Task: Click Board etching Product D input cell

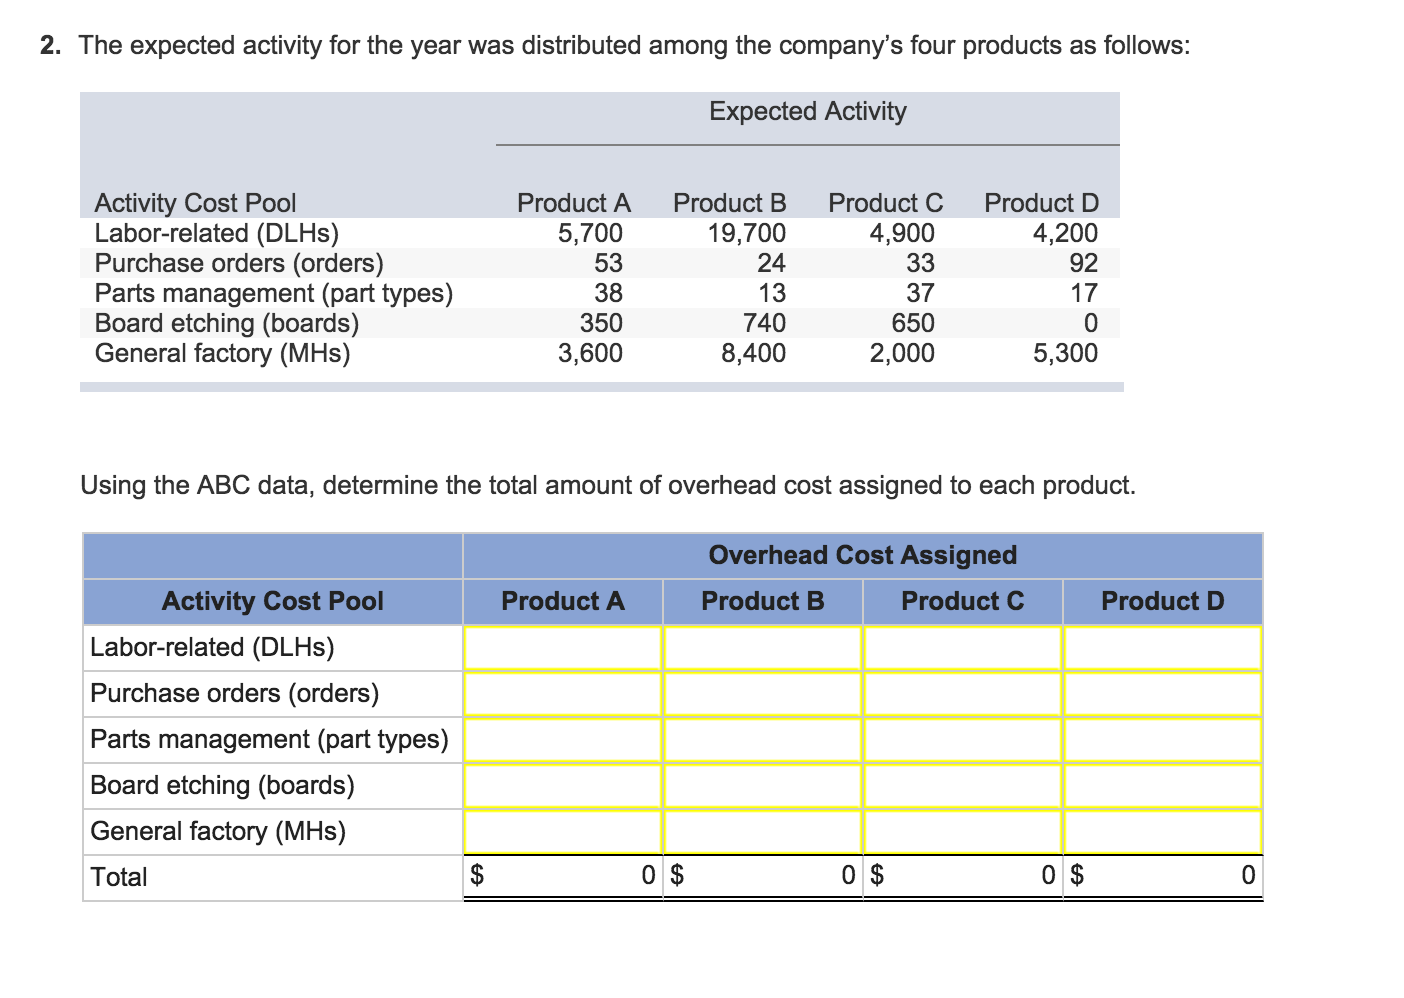Action: pos(1163,786)
